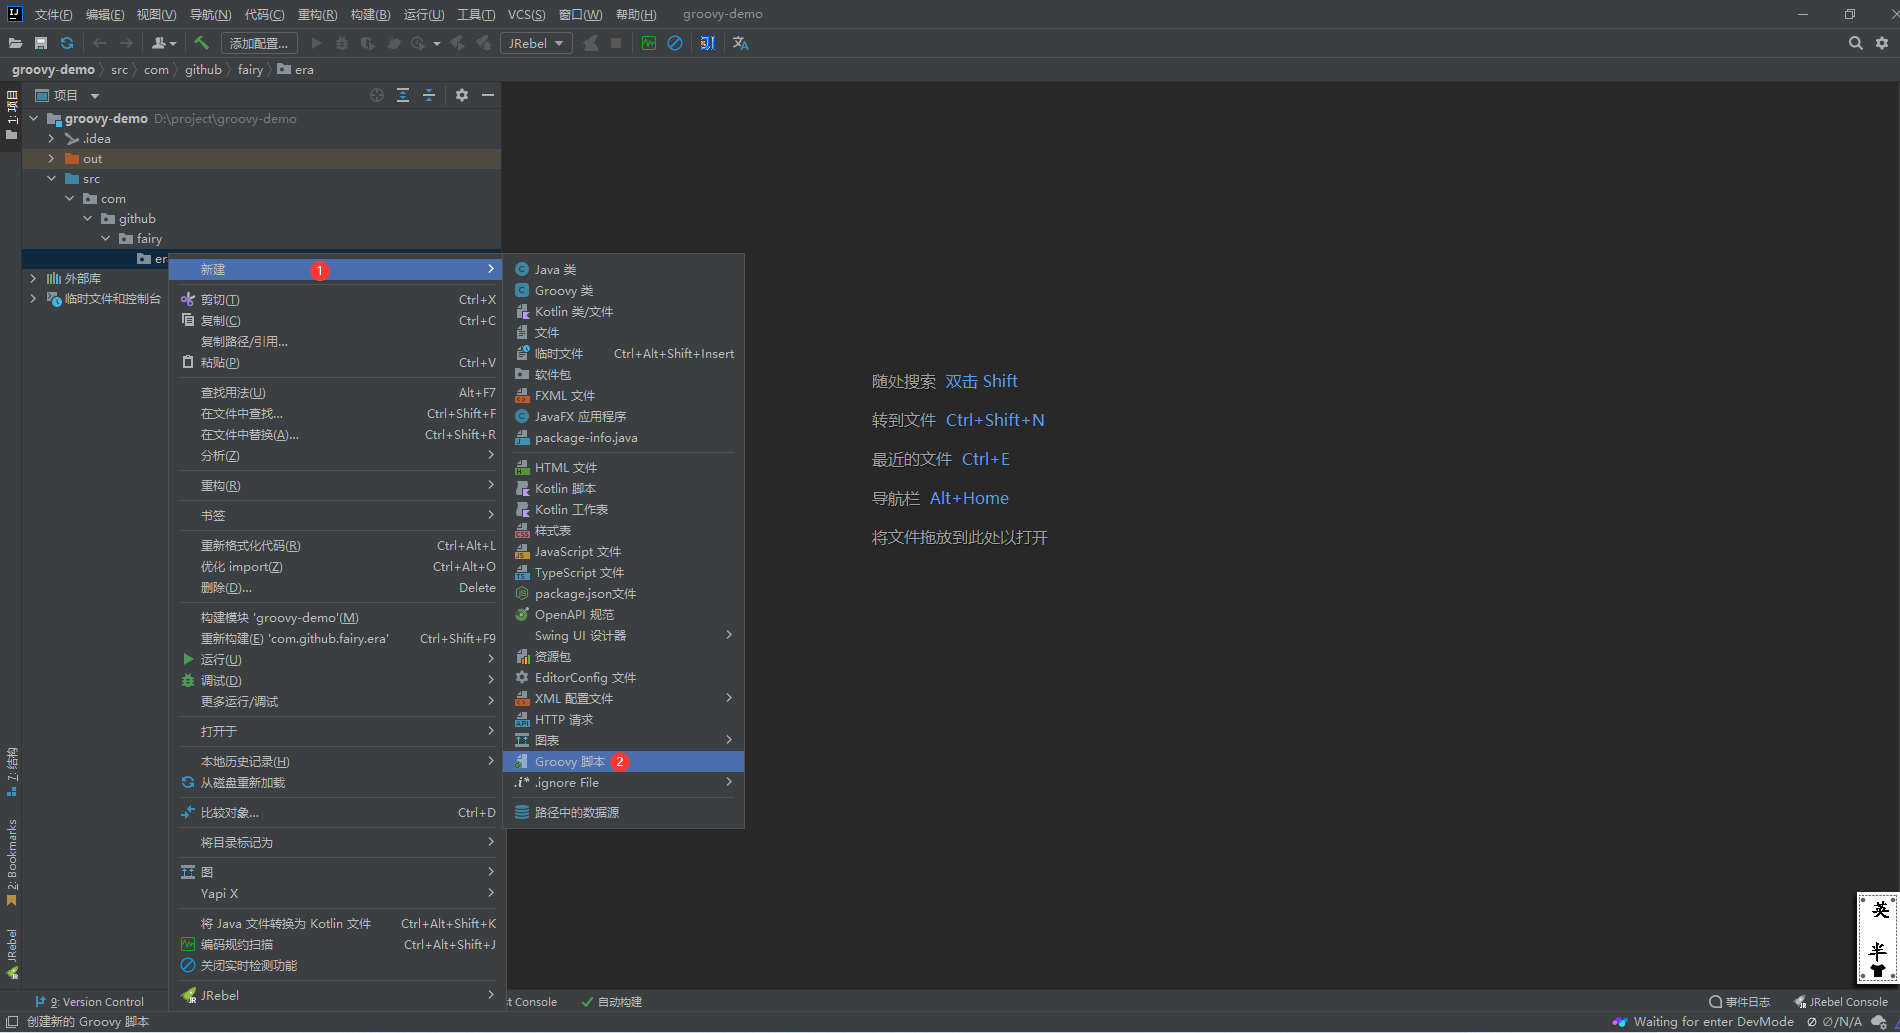Click the user profile icon with dropdown

click(164, 43)
